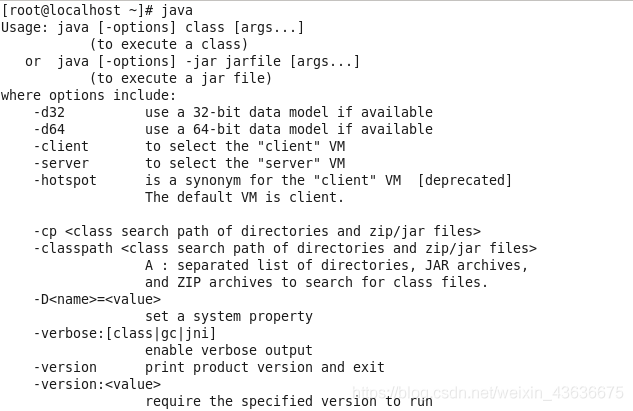Click the -verbose:[class|gc|jni] option
633x411 pixels.
[124, 333]
